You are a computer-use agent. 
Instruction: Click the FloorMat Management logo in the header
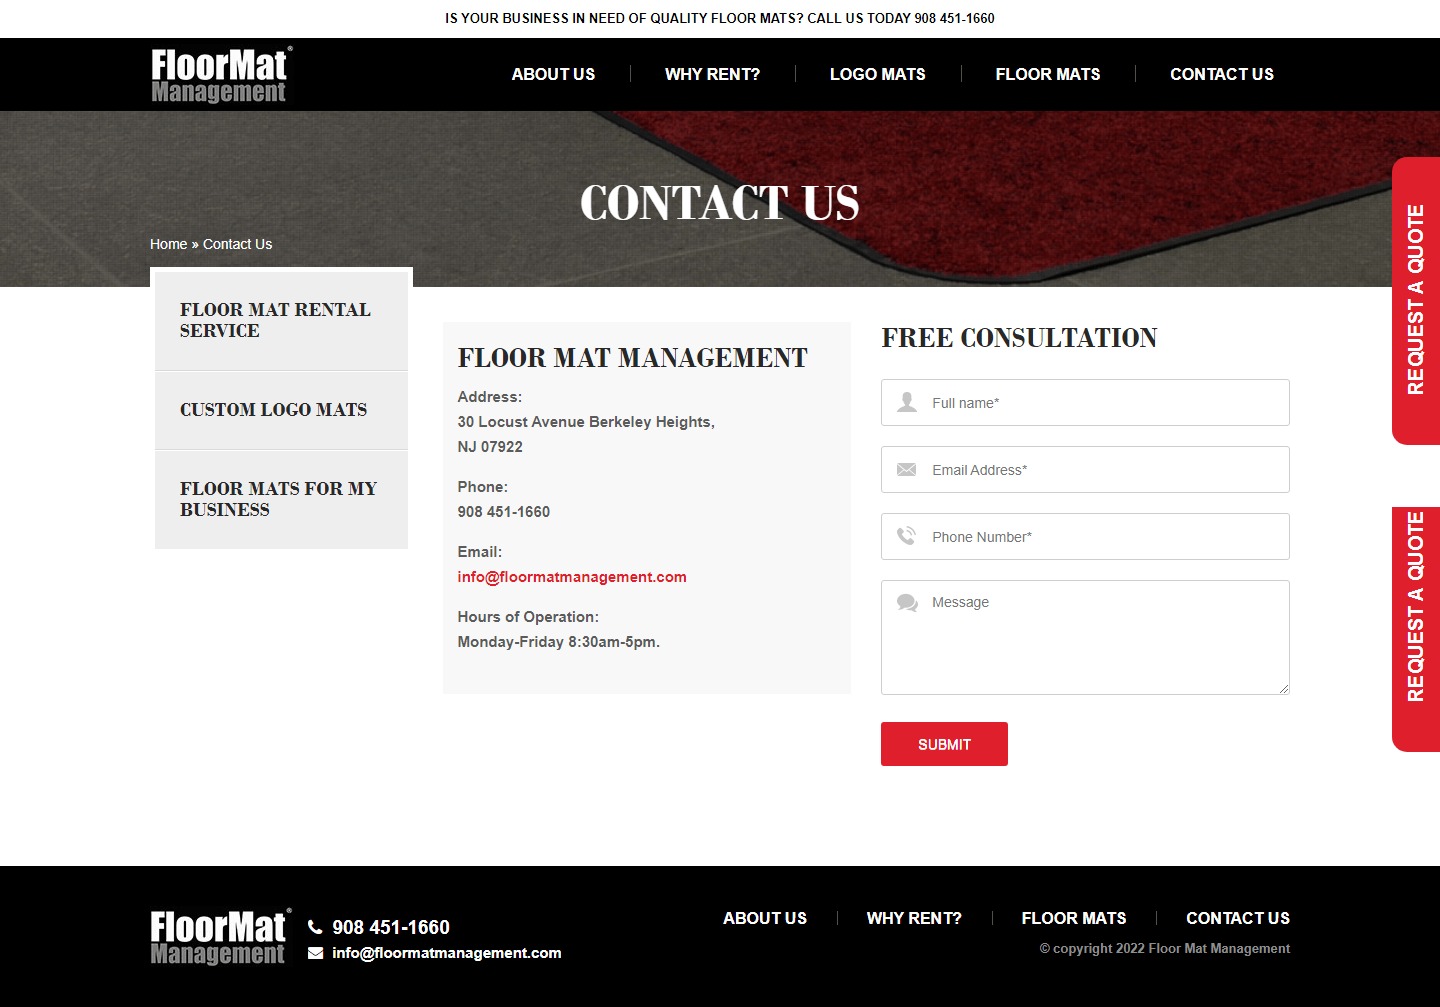pos(219,74)
